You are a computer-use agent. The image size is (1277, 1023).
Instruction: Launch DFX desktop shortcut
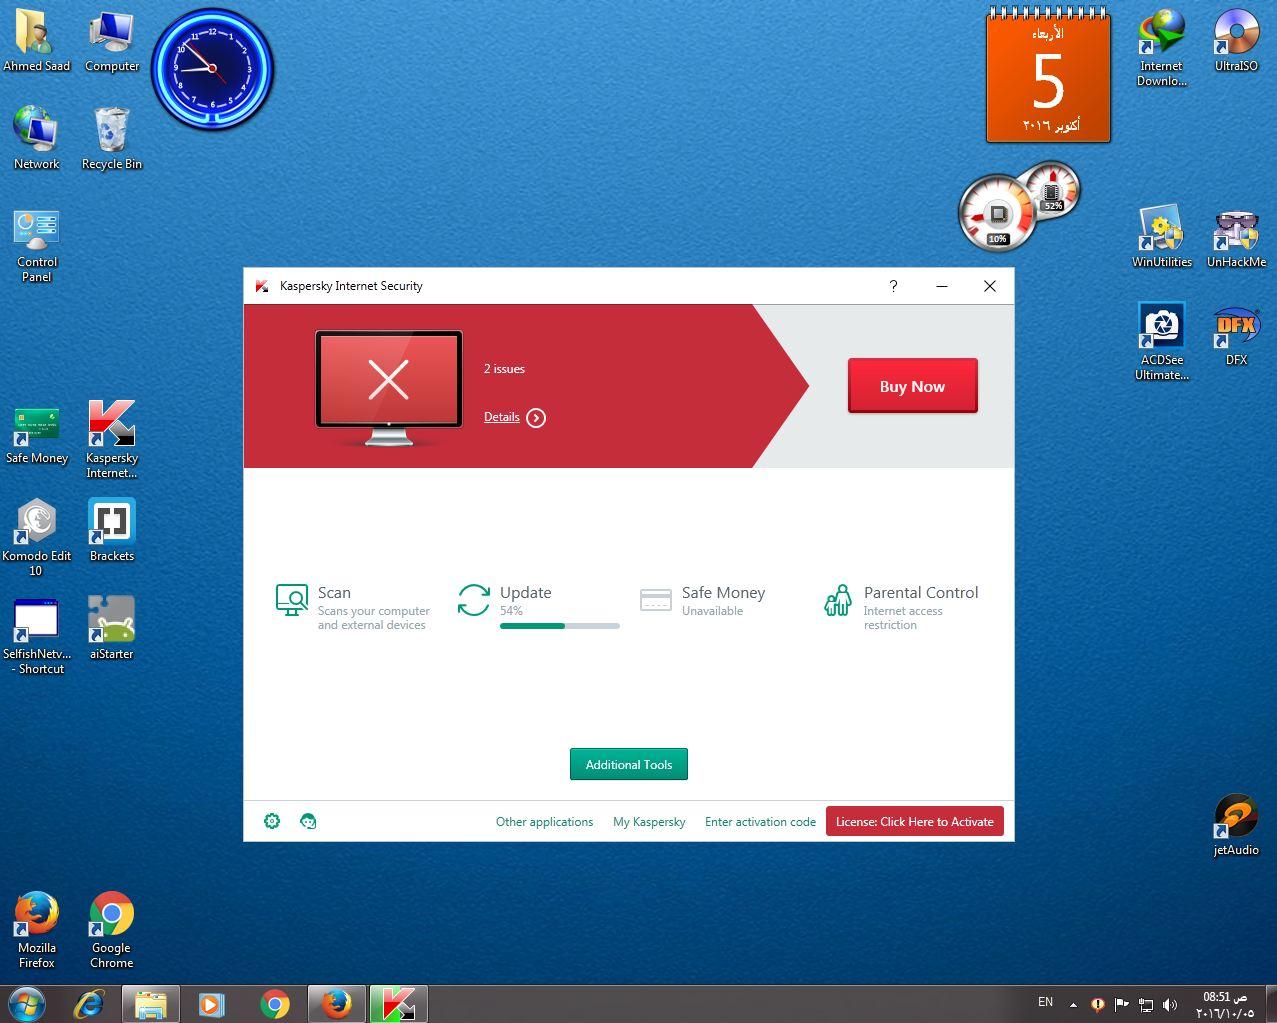pyautogui.click(x=1236, y=334)
